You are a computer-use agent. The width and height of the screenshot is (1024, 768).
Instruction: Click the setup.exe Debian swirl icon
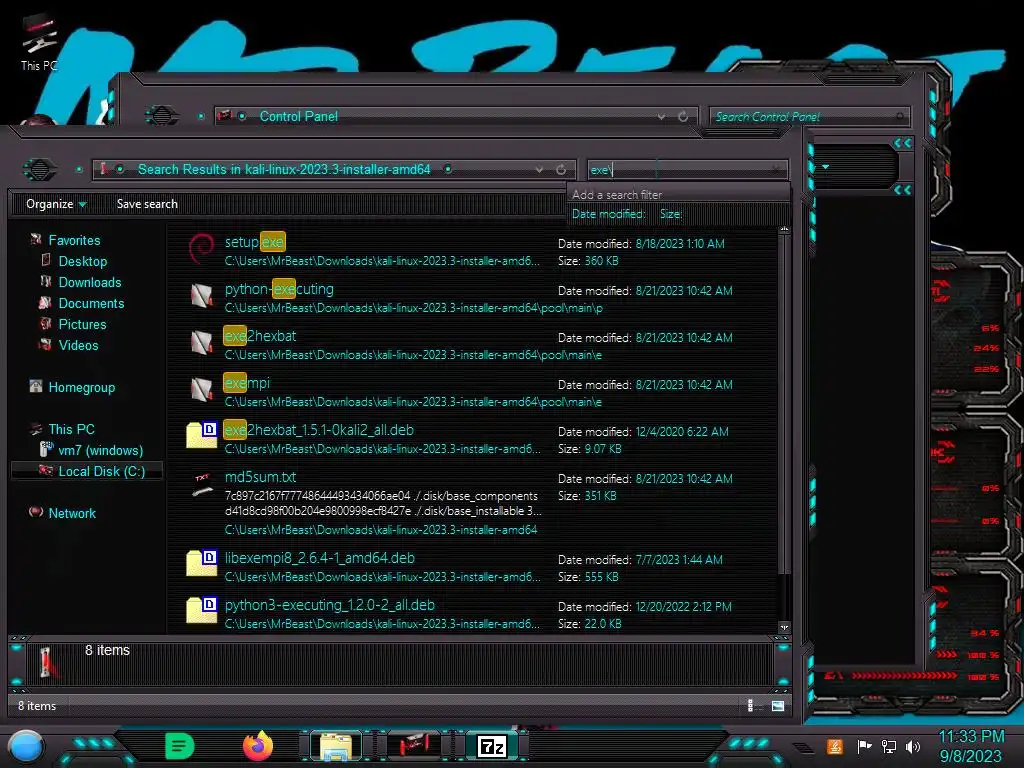pos(201,248)
